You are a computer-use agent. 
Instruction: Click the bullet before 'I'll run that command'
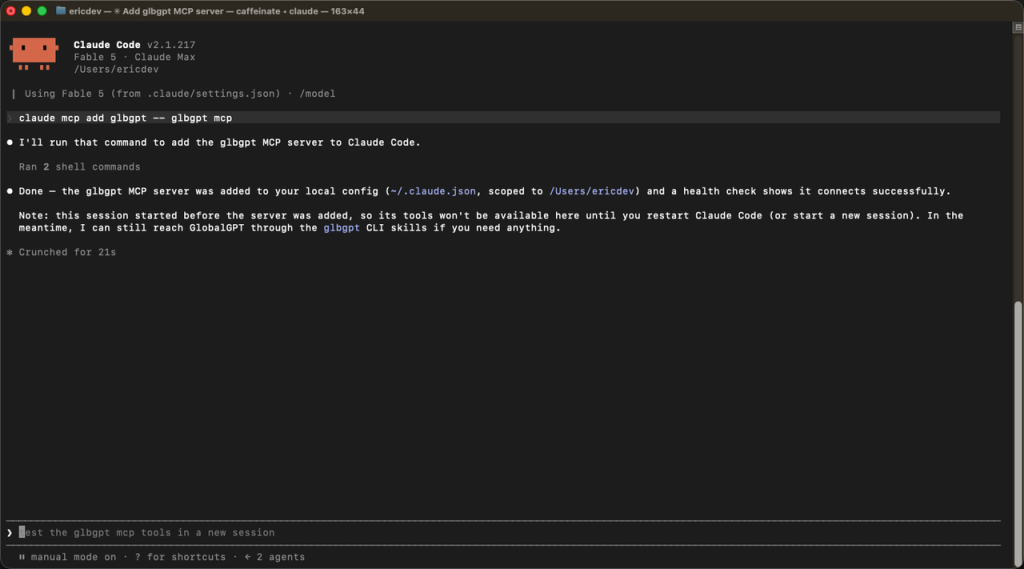coord(10,142)
